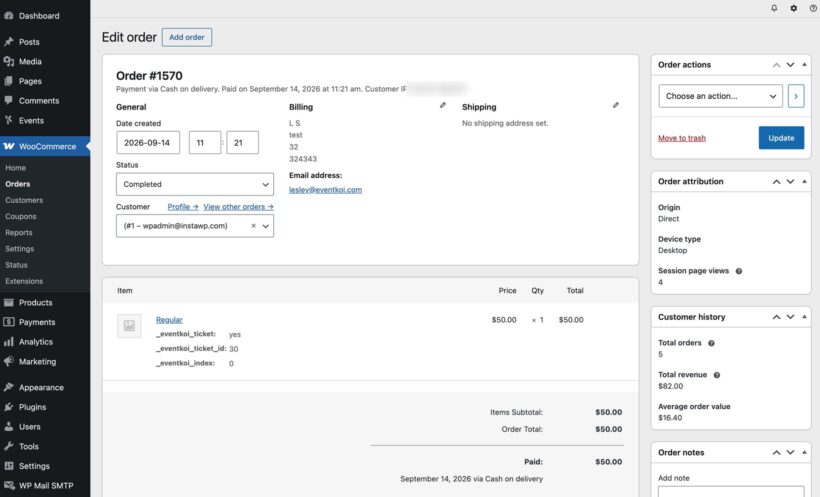Click the Dashboard icon in sidebar
Viewport: 820px width, 497px height.
pyautogui.click(x=8, y=16)
